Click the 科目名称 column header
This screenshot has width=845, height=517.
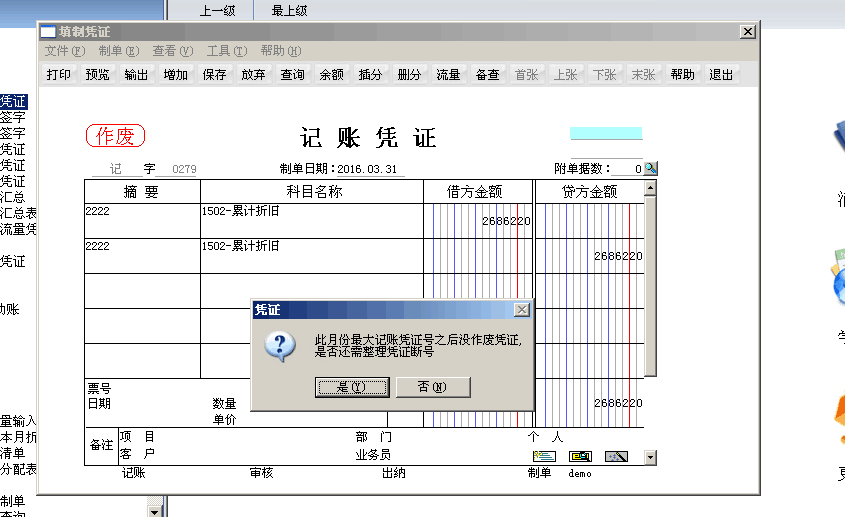(x=314, y=192)
